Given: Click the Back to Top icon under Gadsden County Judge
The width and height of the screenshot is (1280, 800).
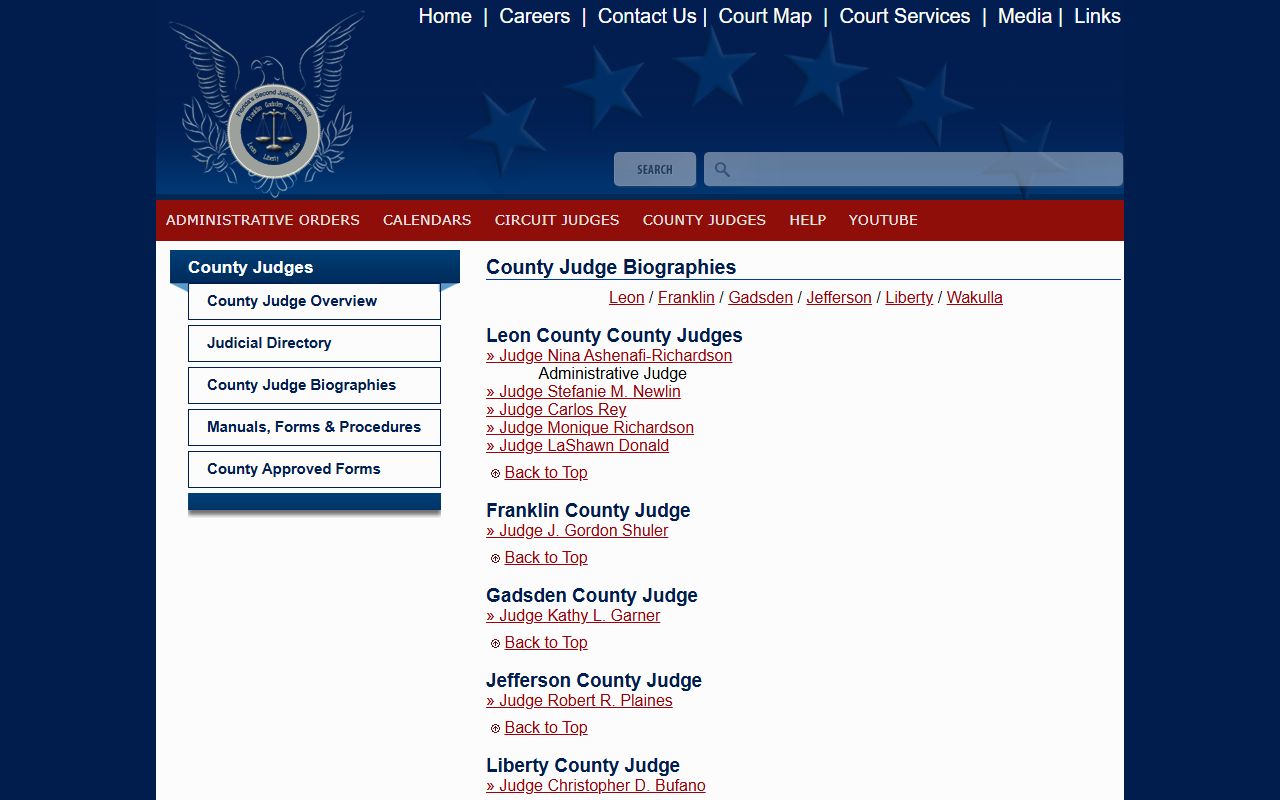Looking at the screenshot, I should (x=495, y=643).
